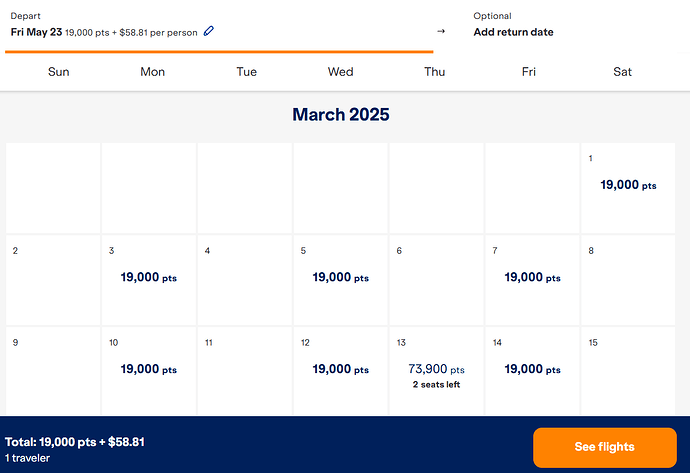Select March 3 with 19,000 pts
690x473 pixels.
[149, 280]
